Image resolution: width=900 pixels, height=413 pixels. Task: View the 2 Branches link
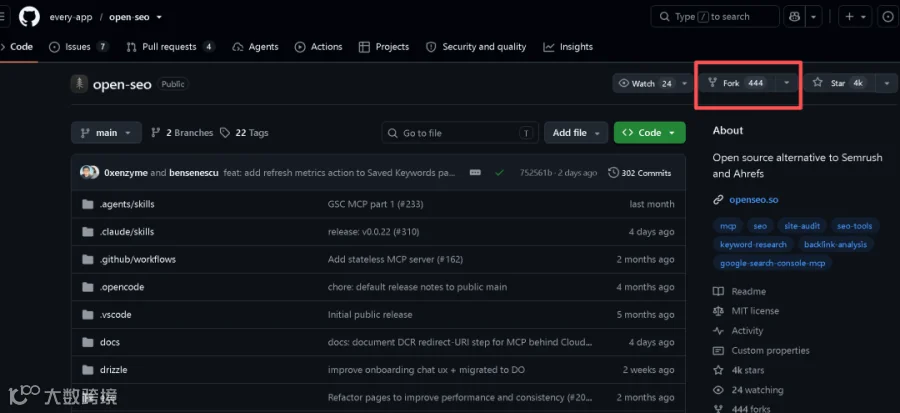pos(182,133)
